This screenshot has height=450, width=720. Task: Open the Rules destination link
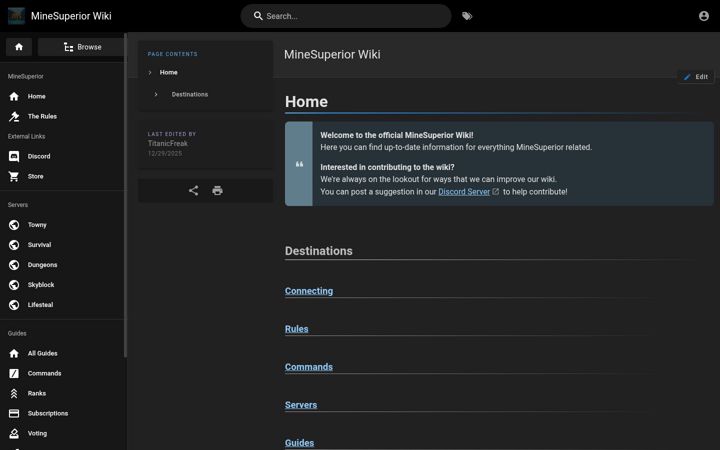click(x=297, y=329)
